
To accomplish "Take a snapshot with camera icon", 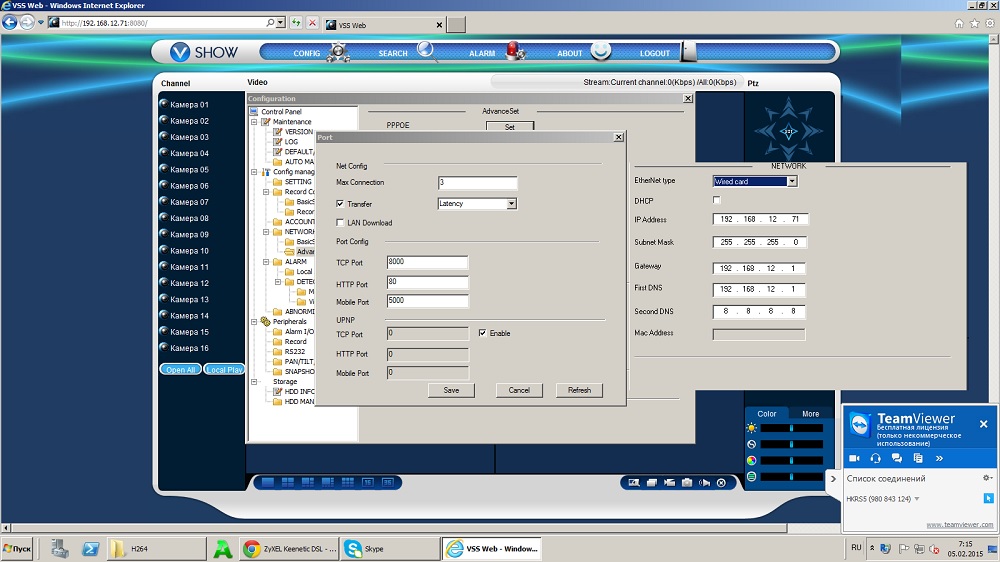I will click(687, 483).
